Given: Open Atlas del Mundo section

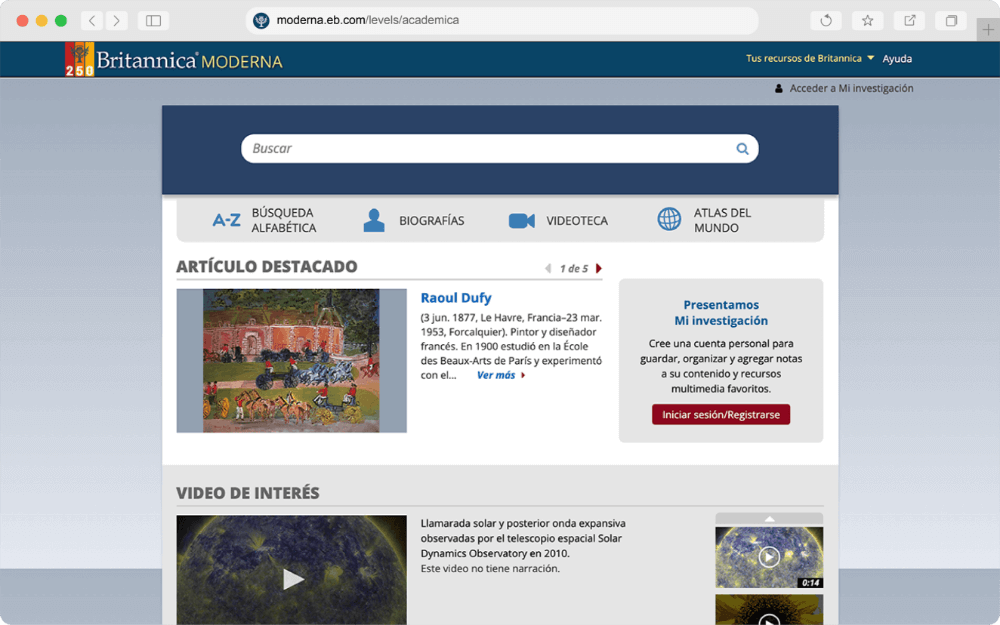Looking at the screenshot, I should (723, 221).
